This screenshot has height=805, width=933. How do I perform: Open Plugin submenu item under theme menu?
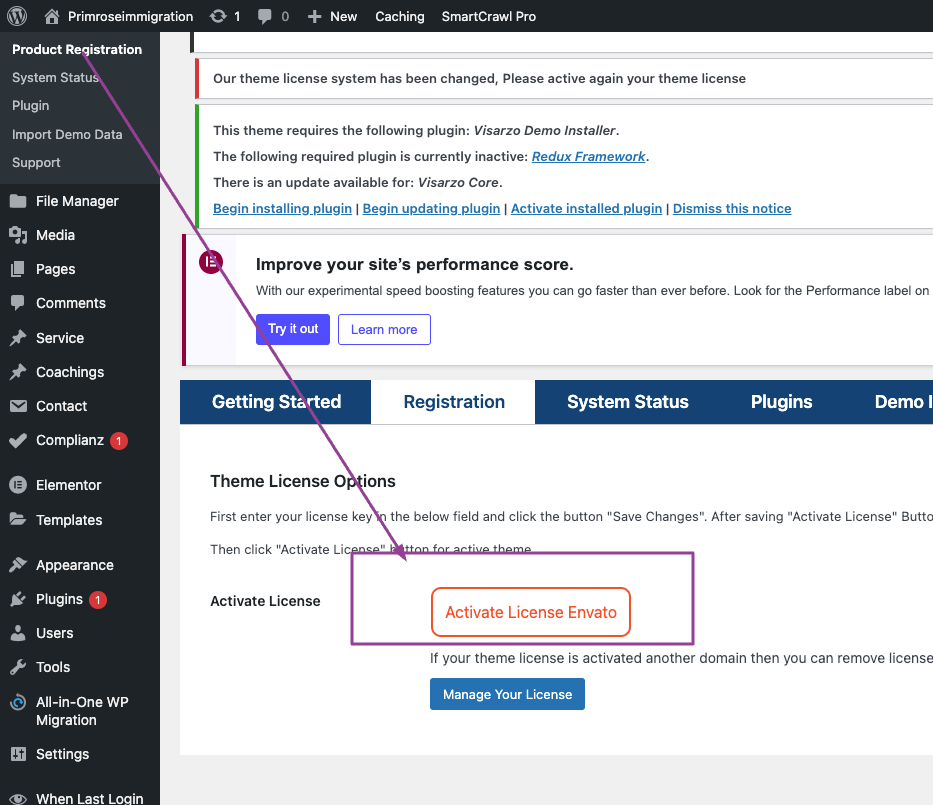tap(30, 105)
